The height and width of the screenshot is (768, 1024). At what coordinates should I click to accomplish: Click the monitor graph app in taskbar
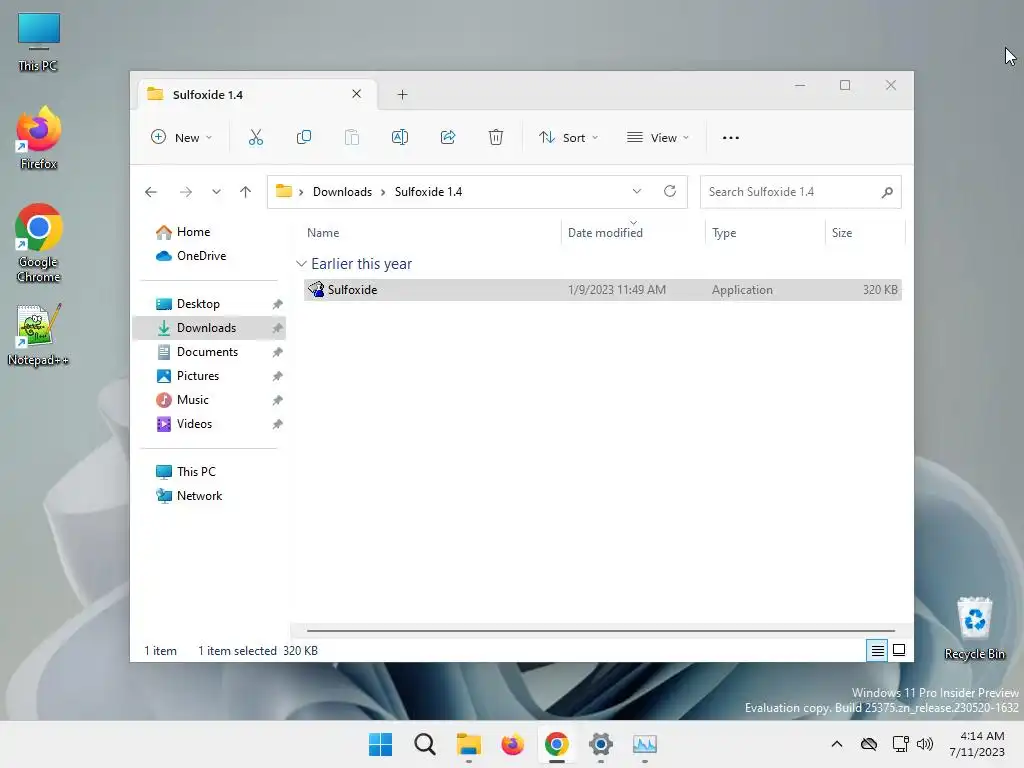645,744
